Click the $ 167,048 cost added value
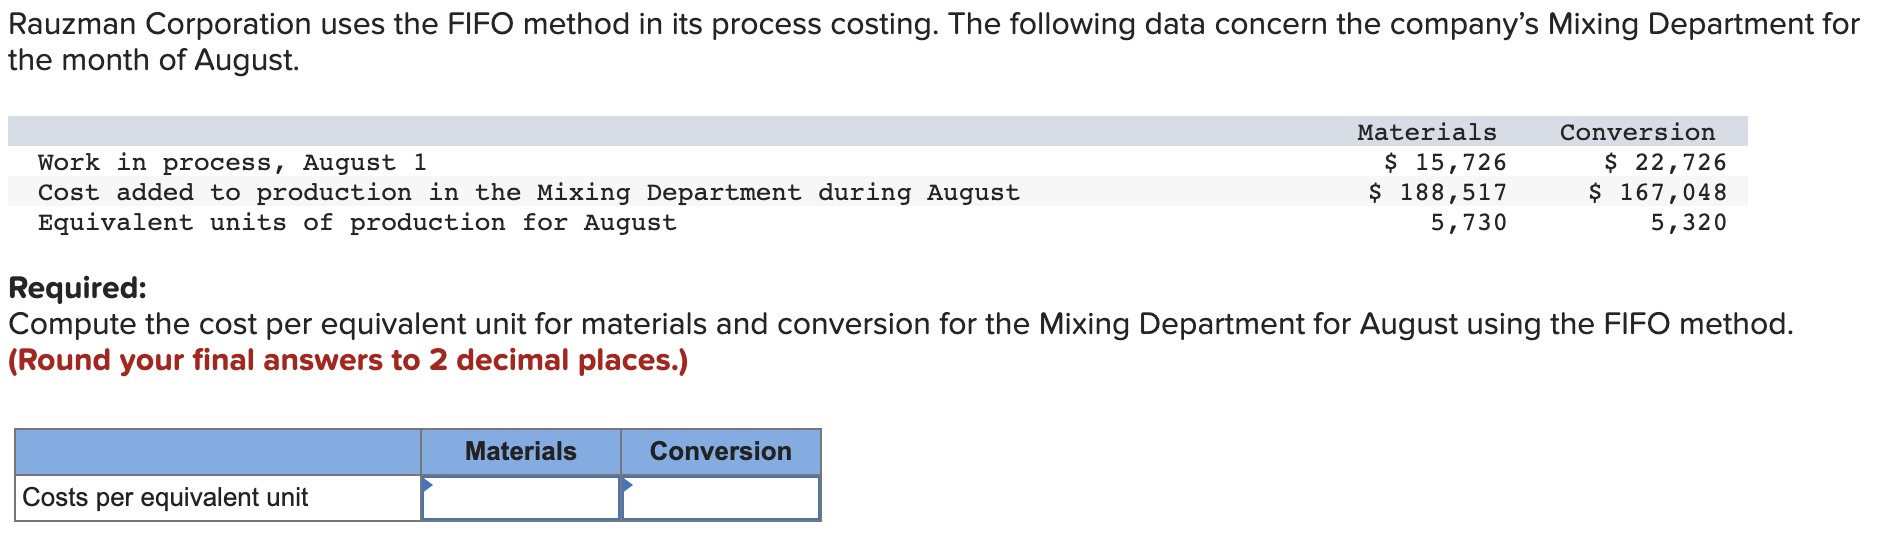 click(1657, 192)
